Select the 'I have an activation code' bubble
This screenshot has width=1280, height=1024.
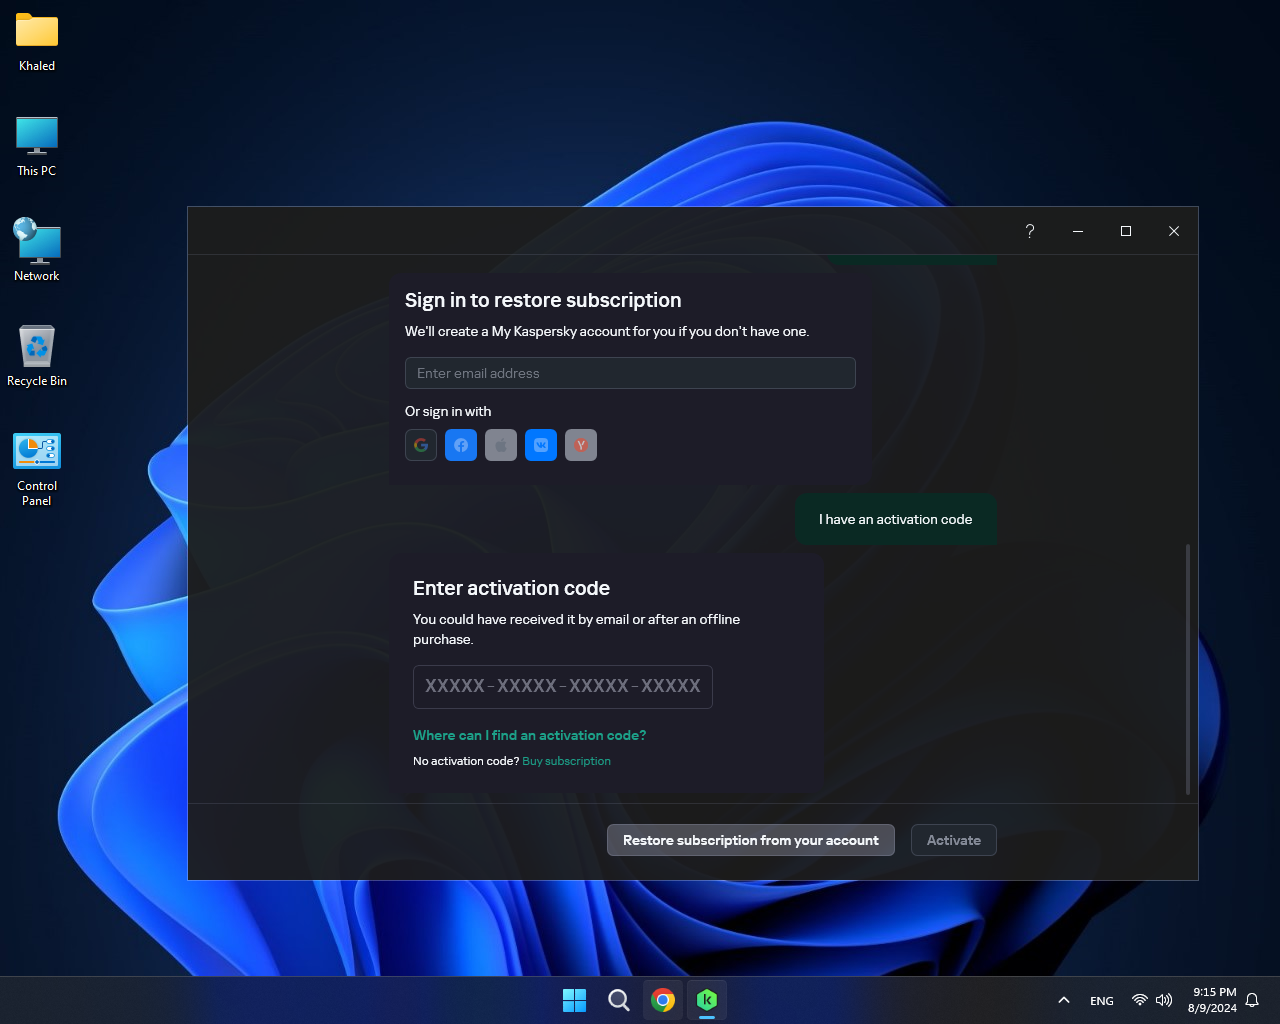(x=896, y=519)
